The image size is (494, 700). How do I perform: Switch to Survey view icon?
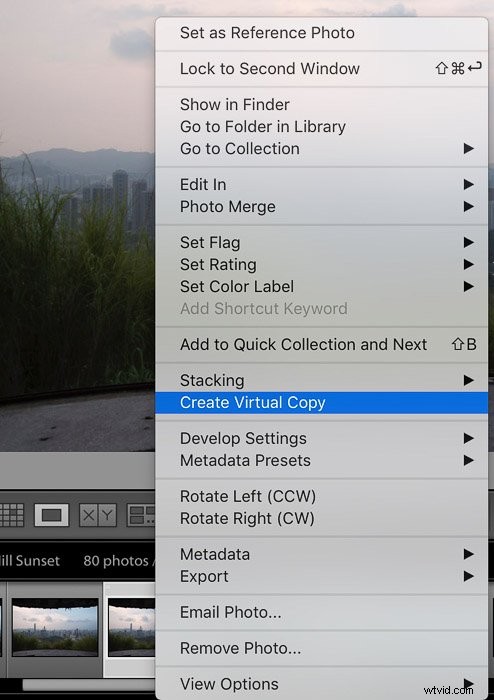[142, 515]
